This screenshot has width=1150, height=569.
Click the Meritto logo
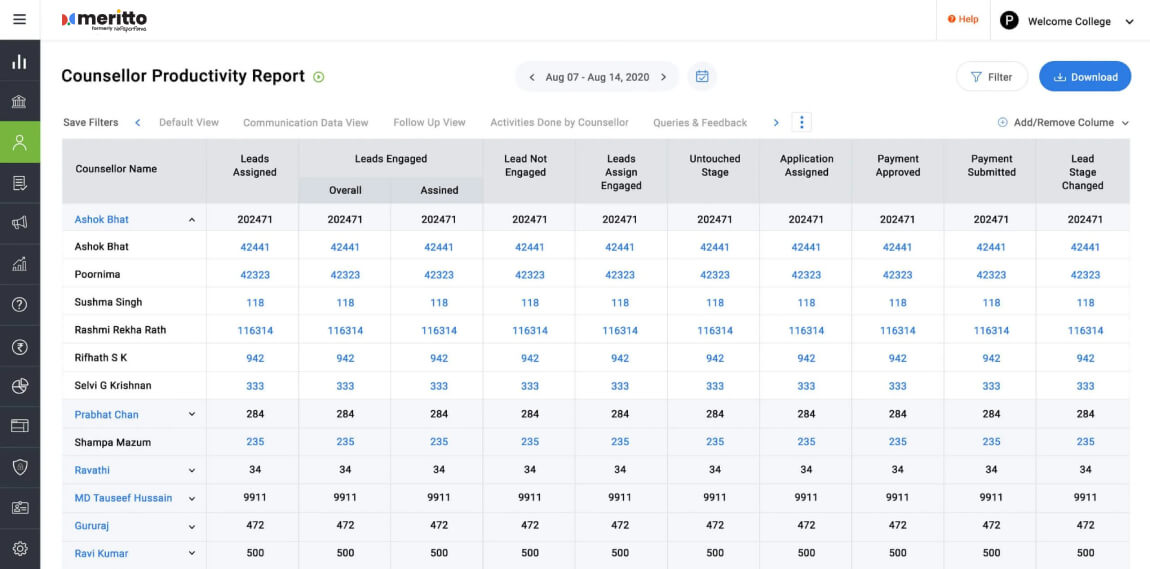[104, 21]
